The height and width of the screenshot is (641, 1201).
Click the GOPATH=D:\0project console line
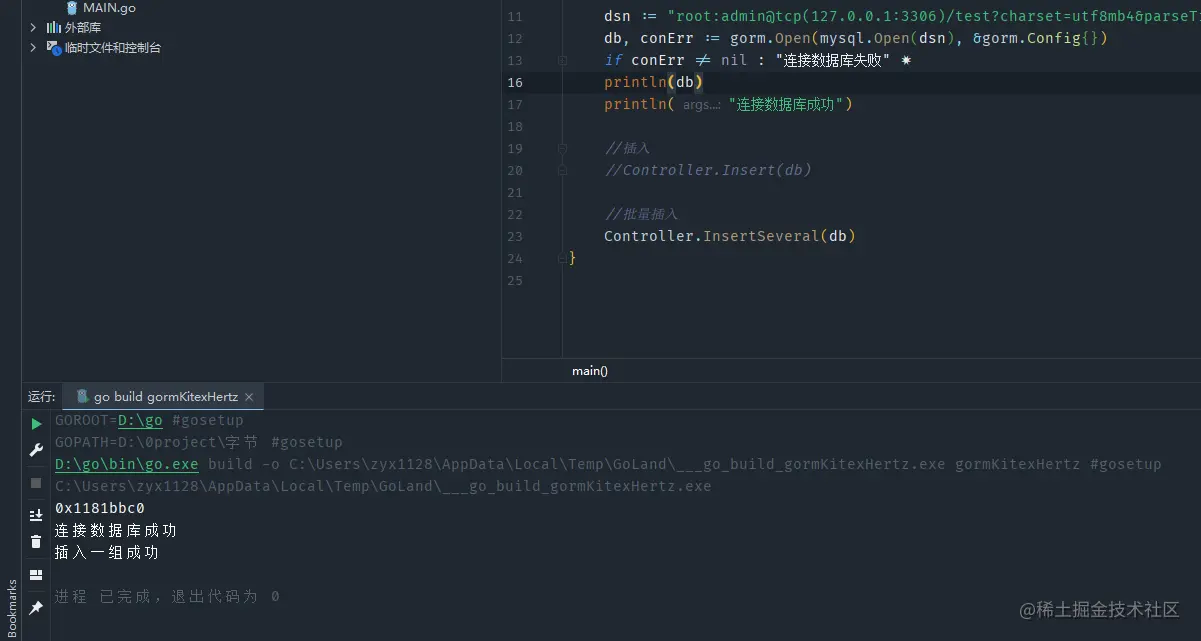click(x=199, y=442)
